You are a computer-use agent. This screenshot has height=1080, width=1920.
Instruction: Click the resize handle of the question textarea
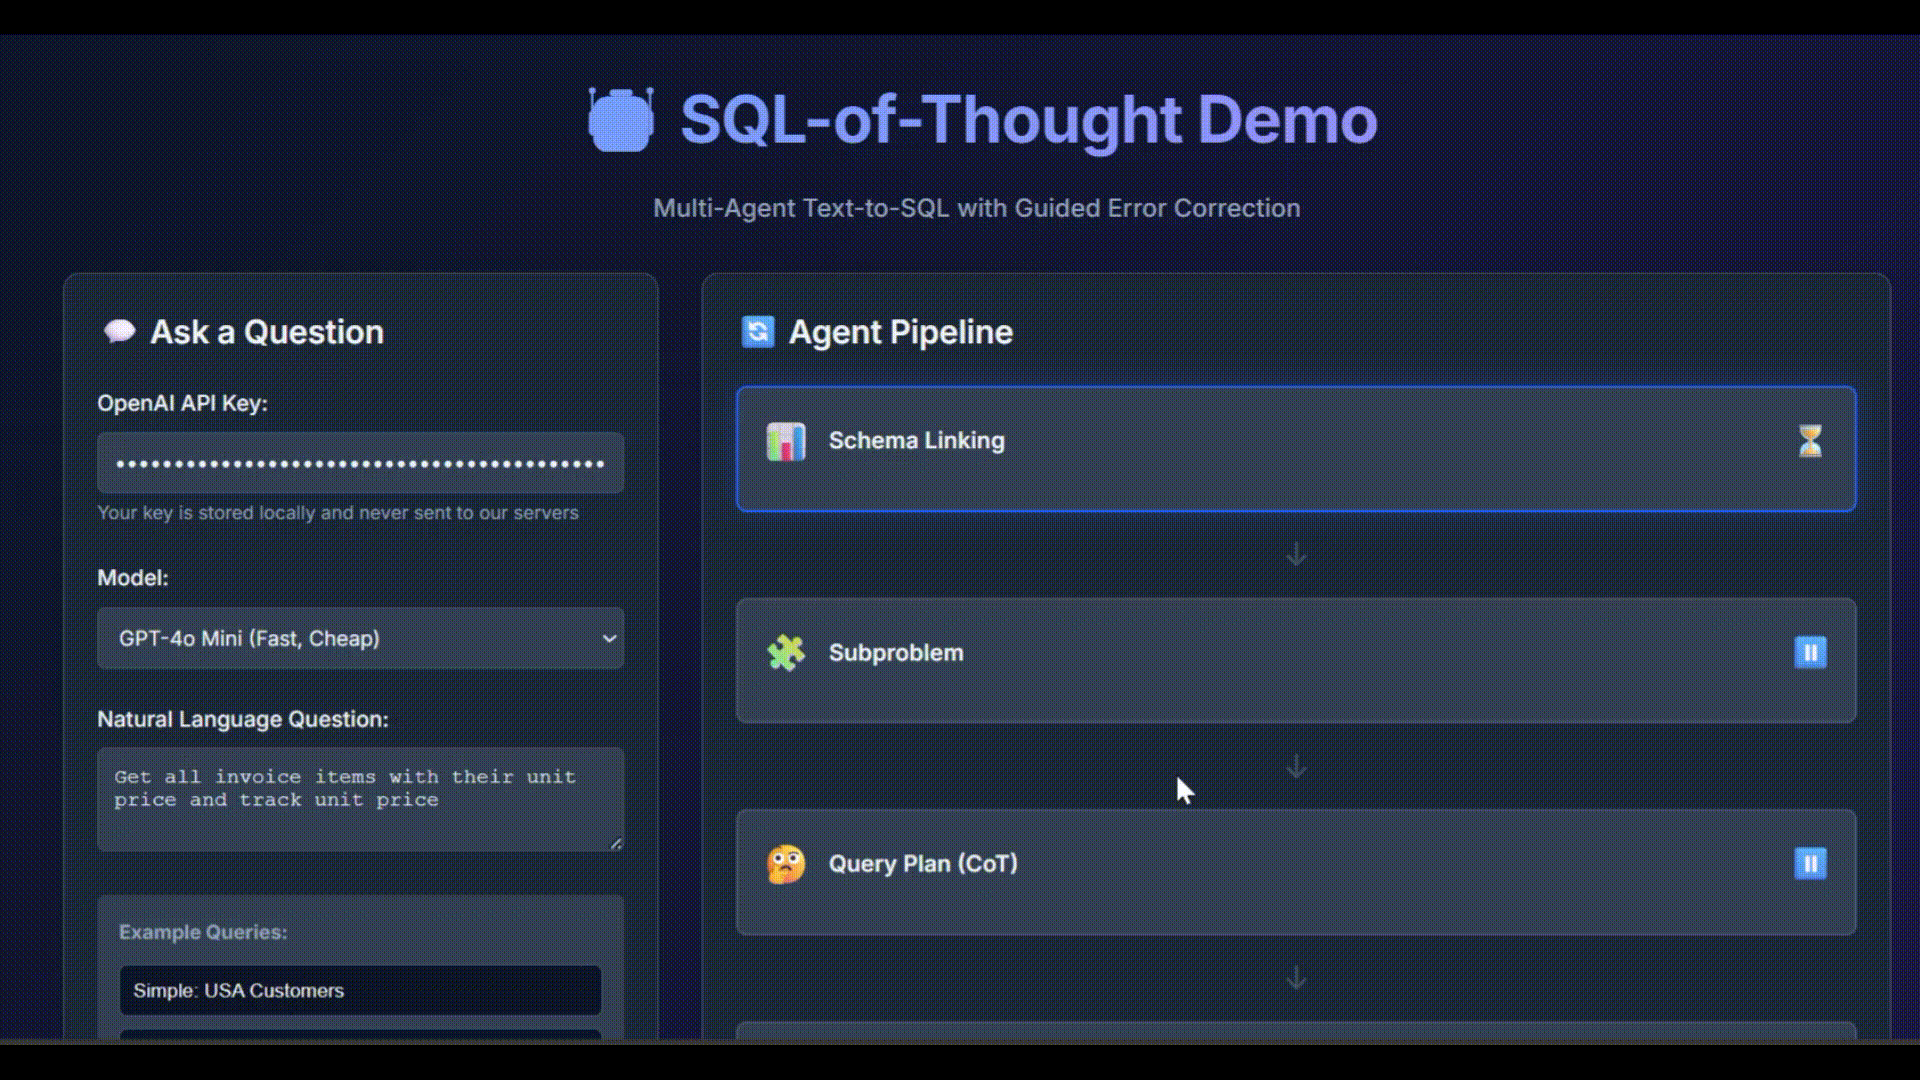[x=617, y=845]
